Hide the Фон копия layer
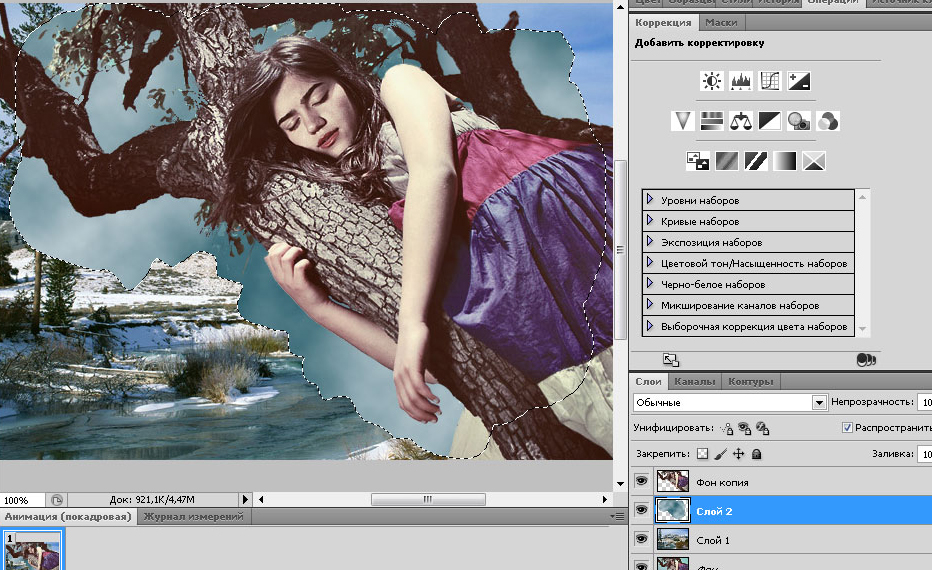 (641, 481)
